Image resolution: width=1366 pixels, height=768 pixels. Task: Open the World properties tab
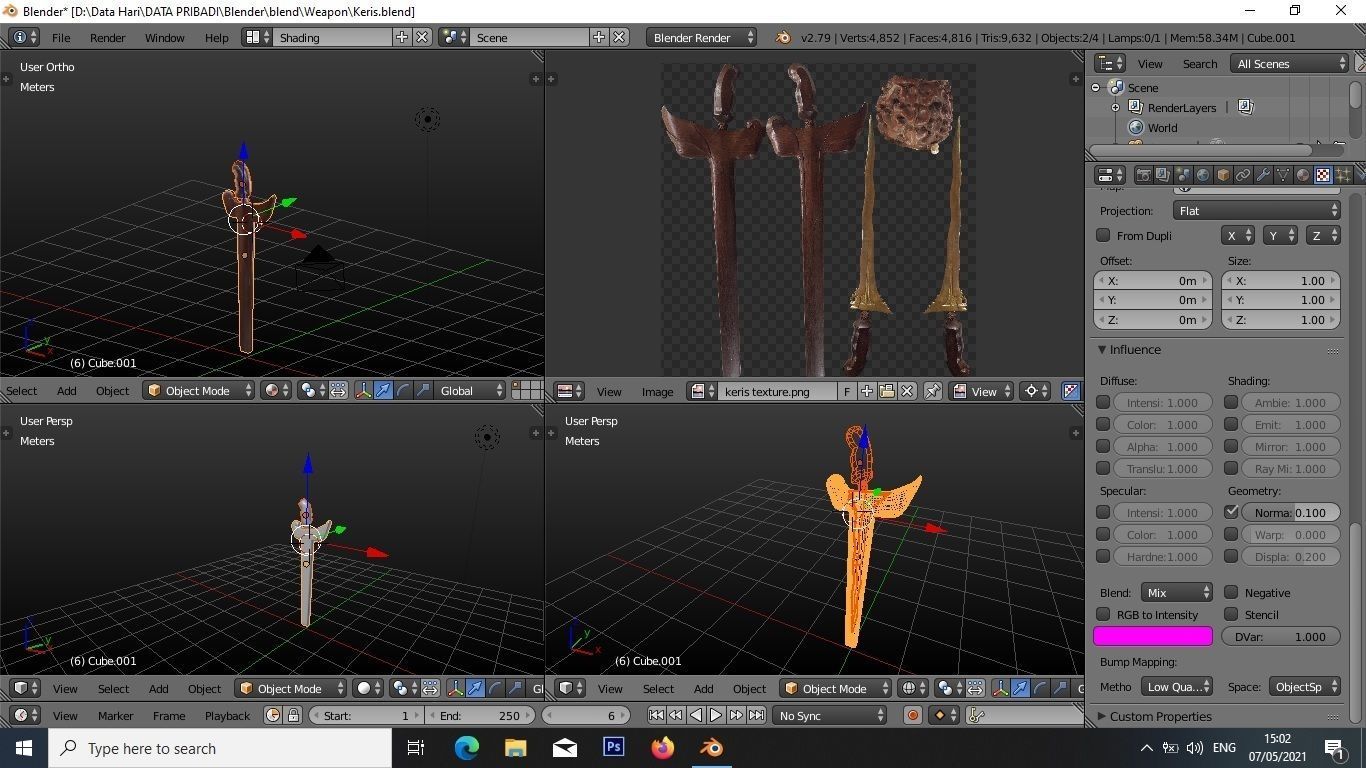pyautogui.click(x=1203, y=175)
